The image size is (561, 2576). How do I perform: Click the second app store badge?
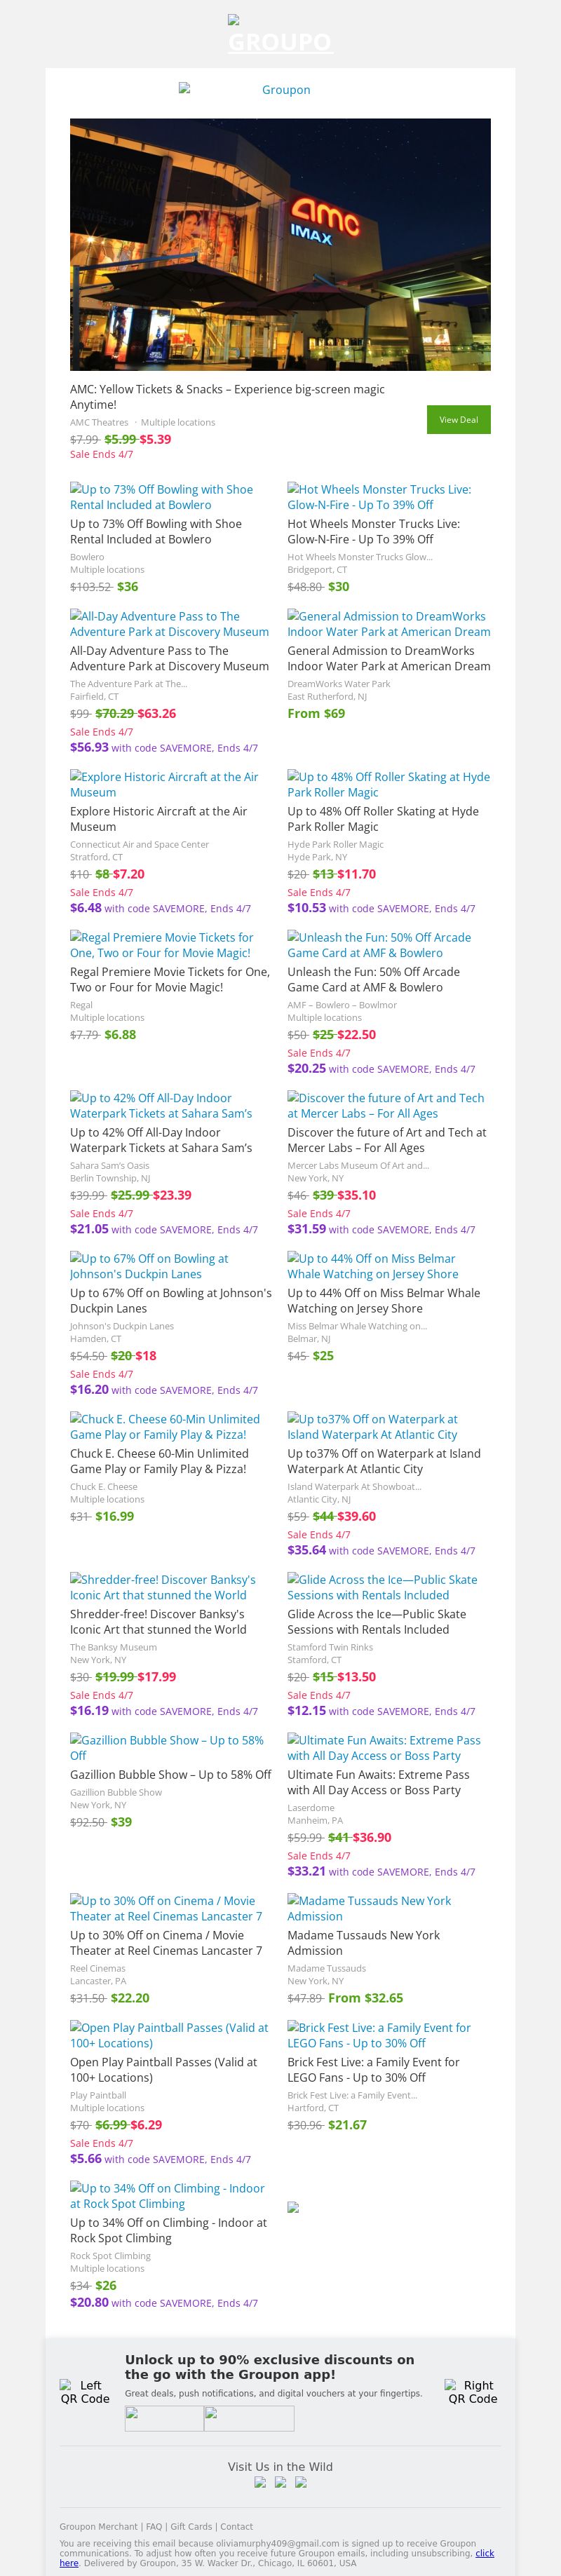(249, 2418)
